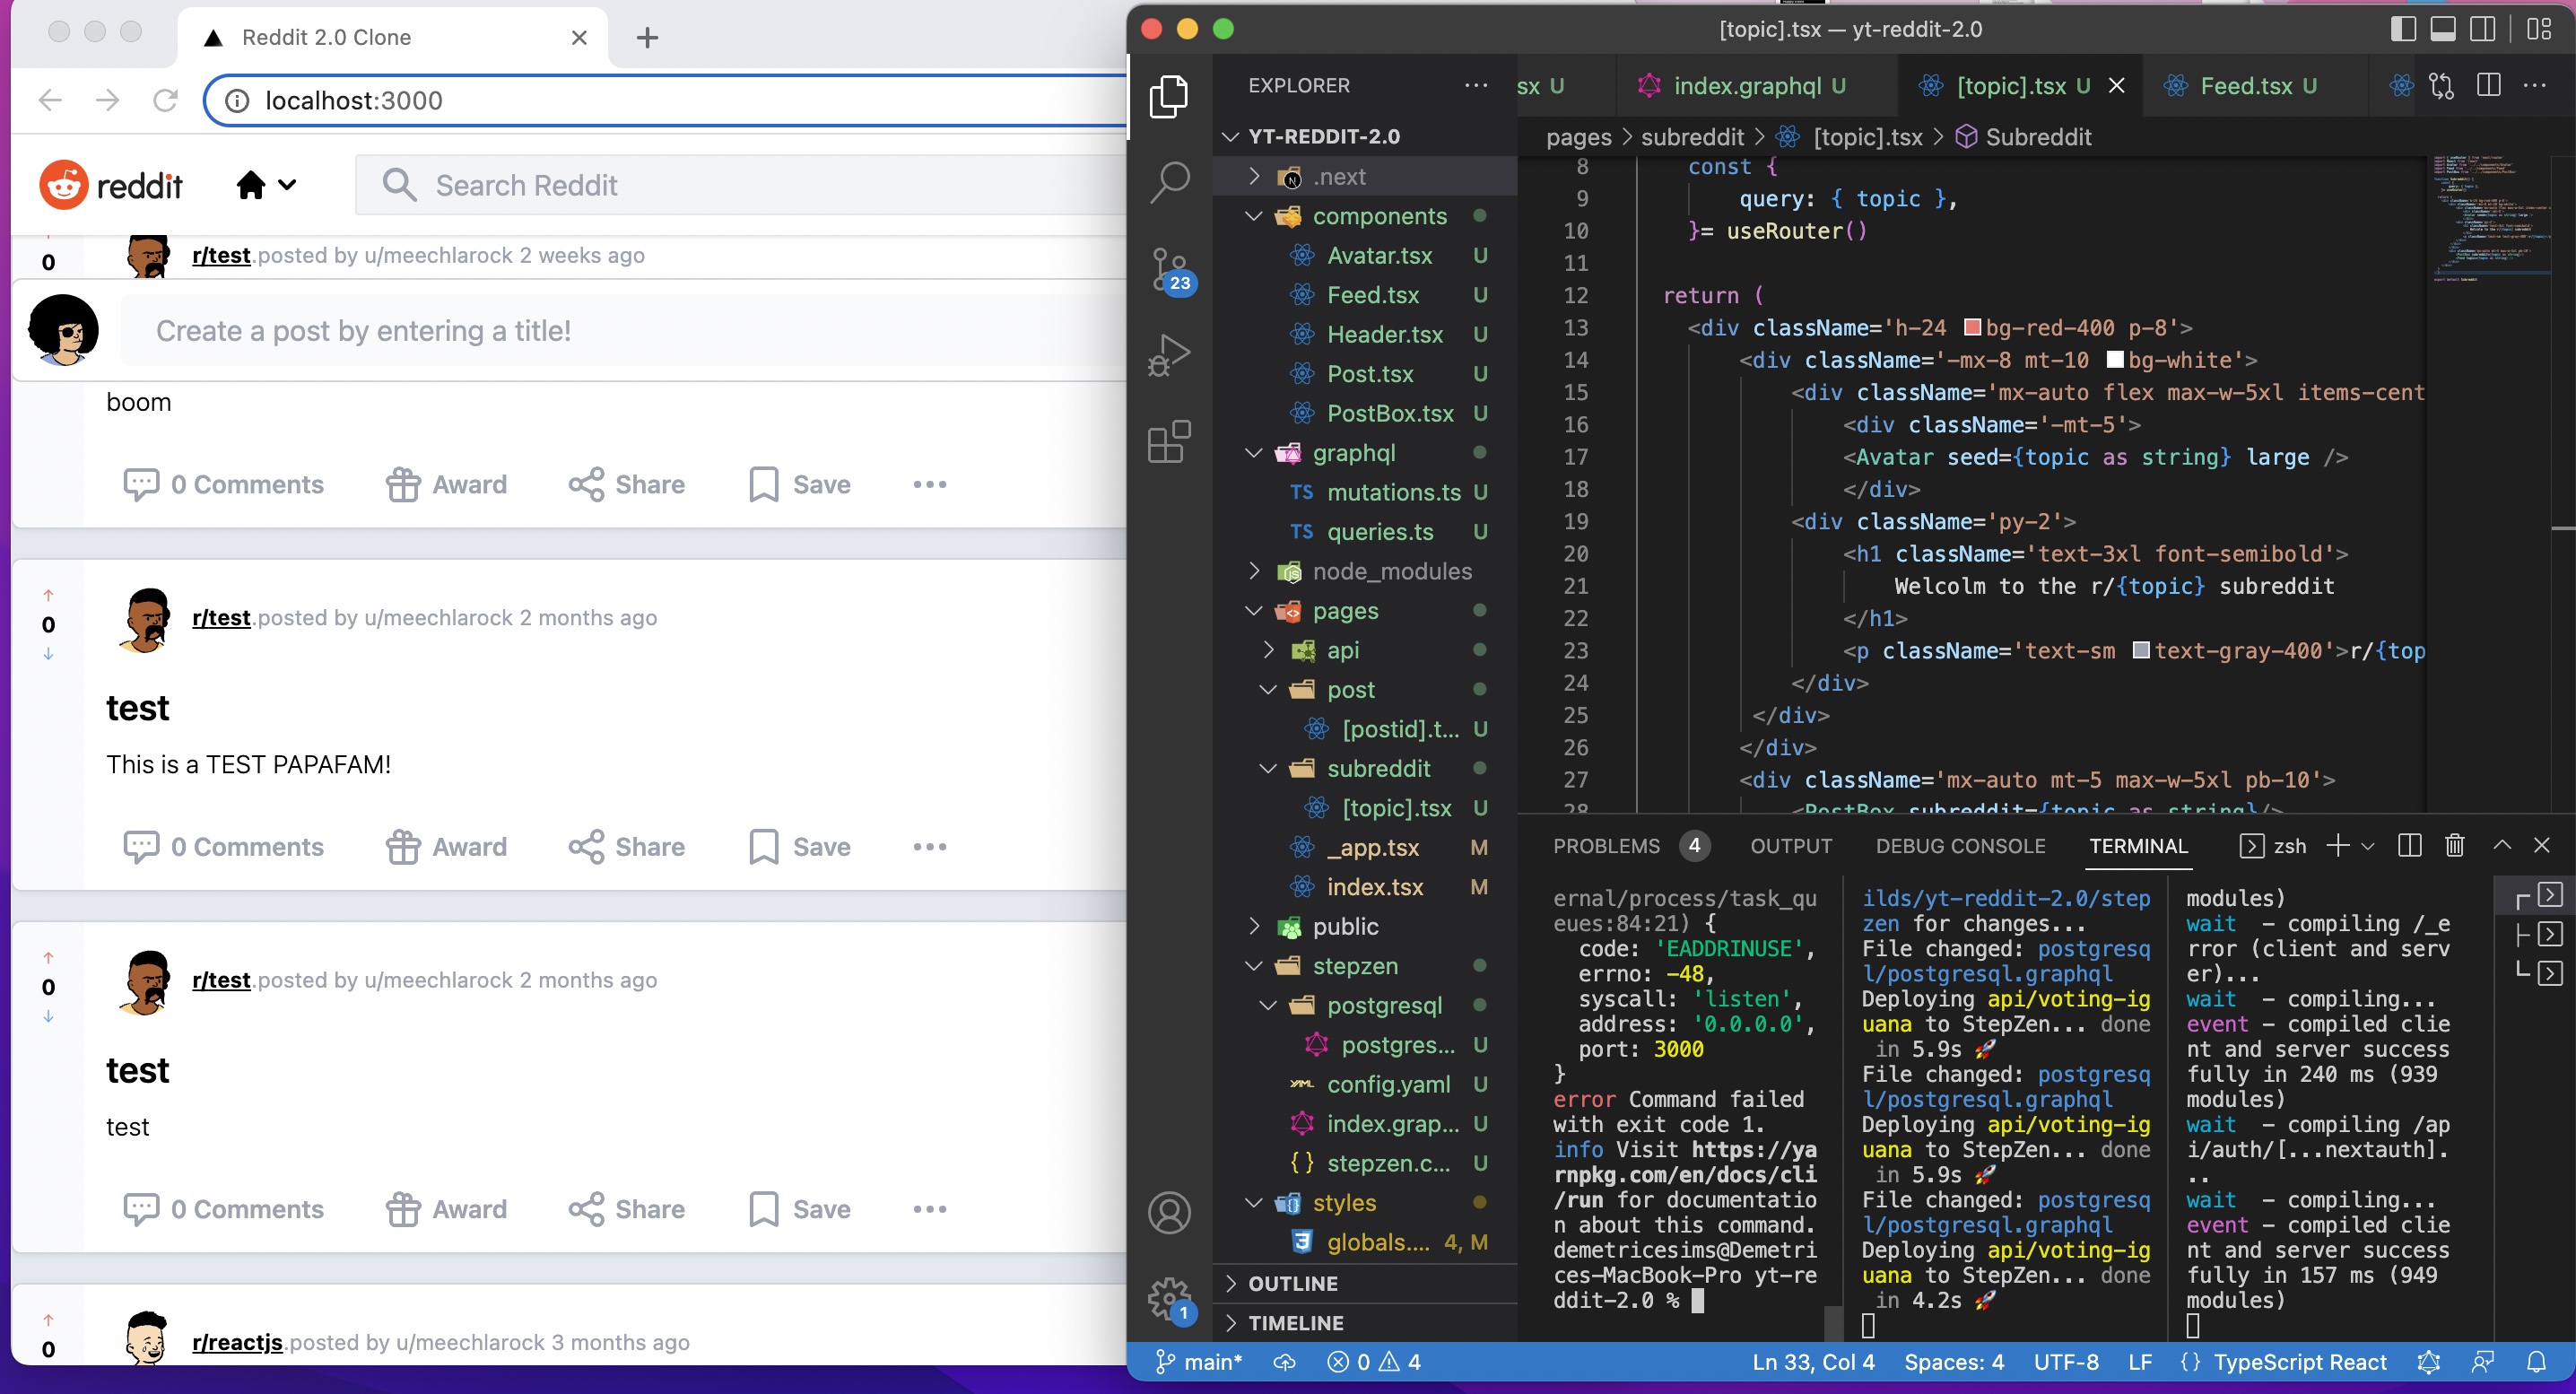Click Award on the 'This is a TEST PAPAFAM!' post
Viewport: 2576px width, 1394px height.
[446, 847]
